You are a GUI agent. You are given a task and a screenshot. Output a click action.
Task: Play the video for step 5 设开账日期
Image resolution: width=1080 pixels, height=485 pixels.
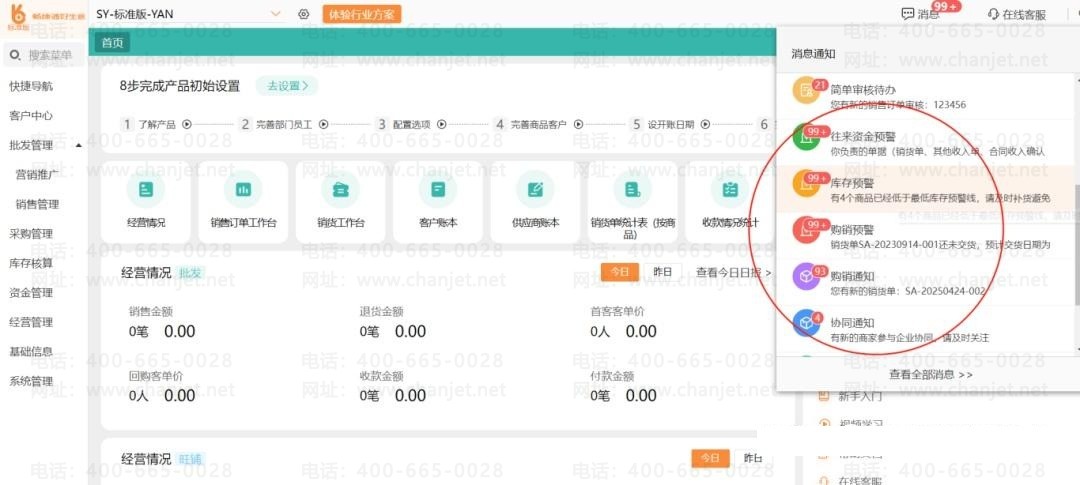[706, 125]
